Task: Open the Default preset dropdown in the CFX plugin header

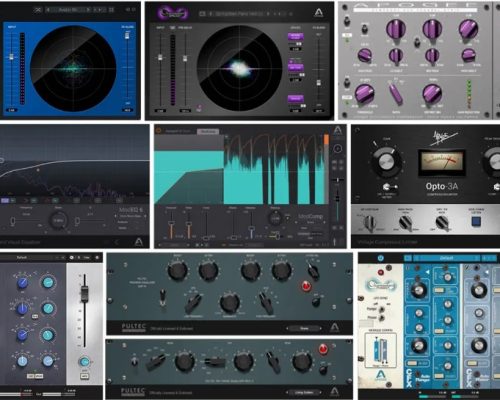Action: tap(447, 258)
